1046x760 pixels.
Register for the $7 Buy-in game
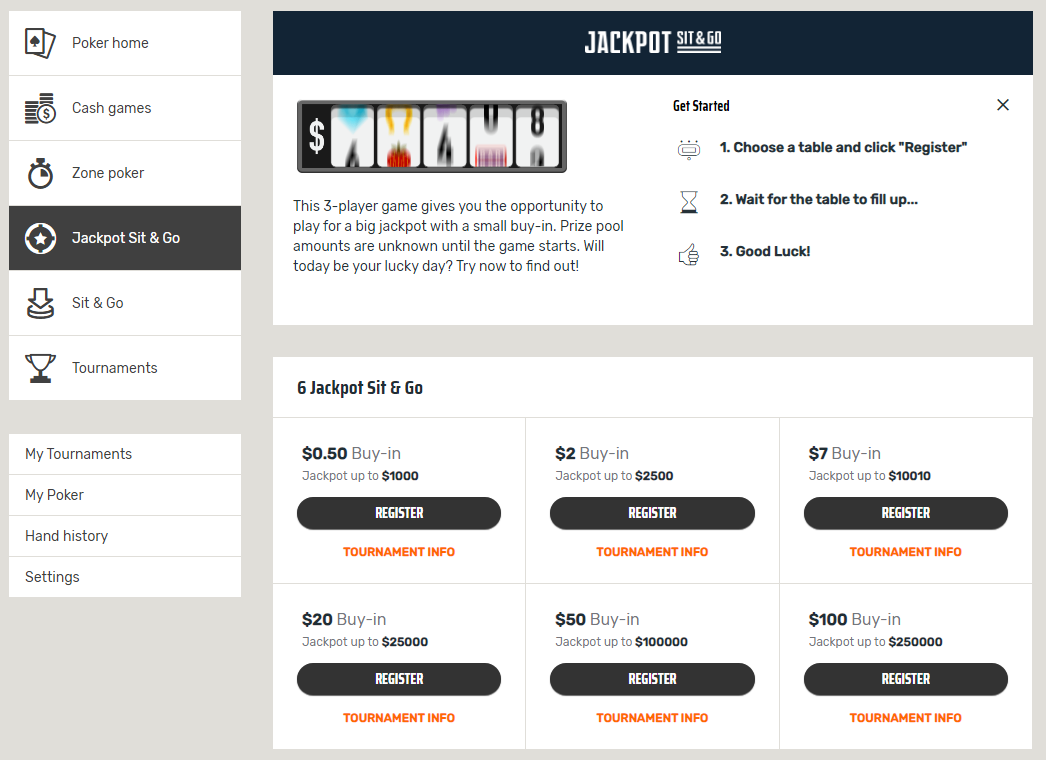coord(905,513)
